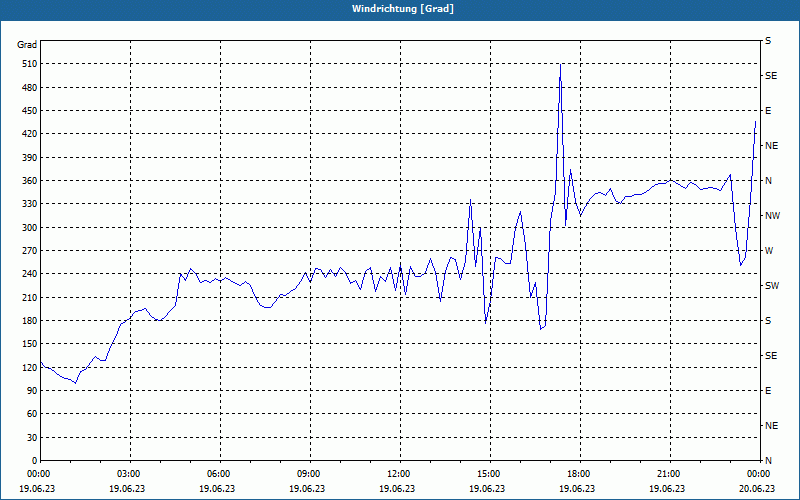Click the N compass label beside 360 gridline
The width and height of the screenshot is (800, 500).
pos(768,181)
